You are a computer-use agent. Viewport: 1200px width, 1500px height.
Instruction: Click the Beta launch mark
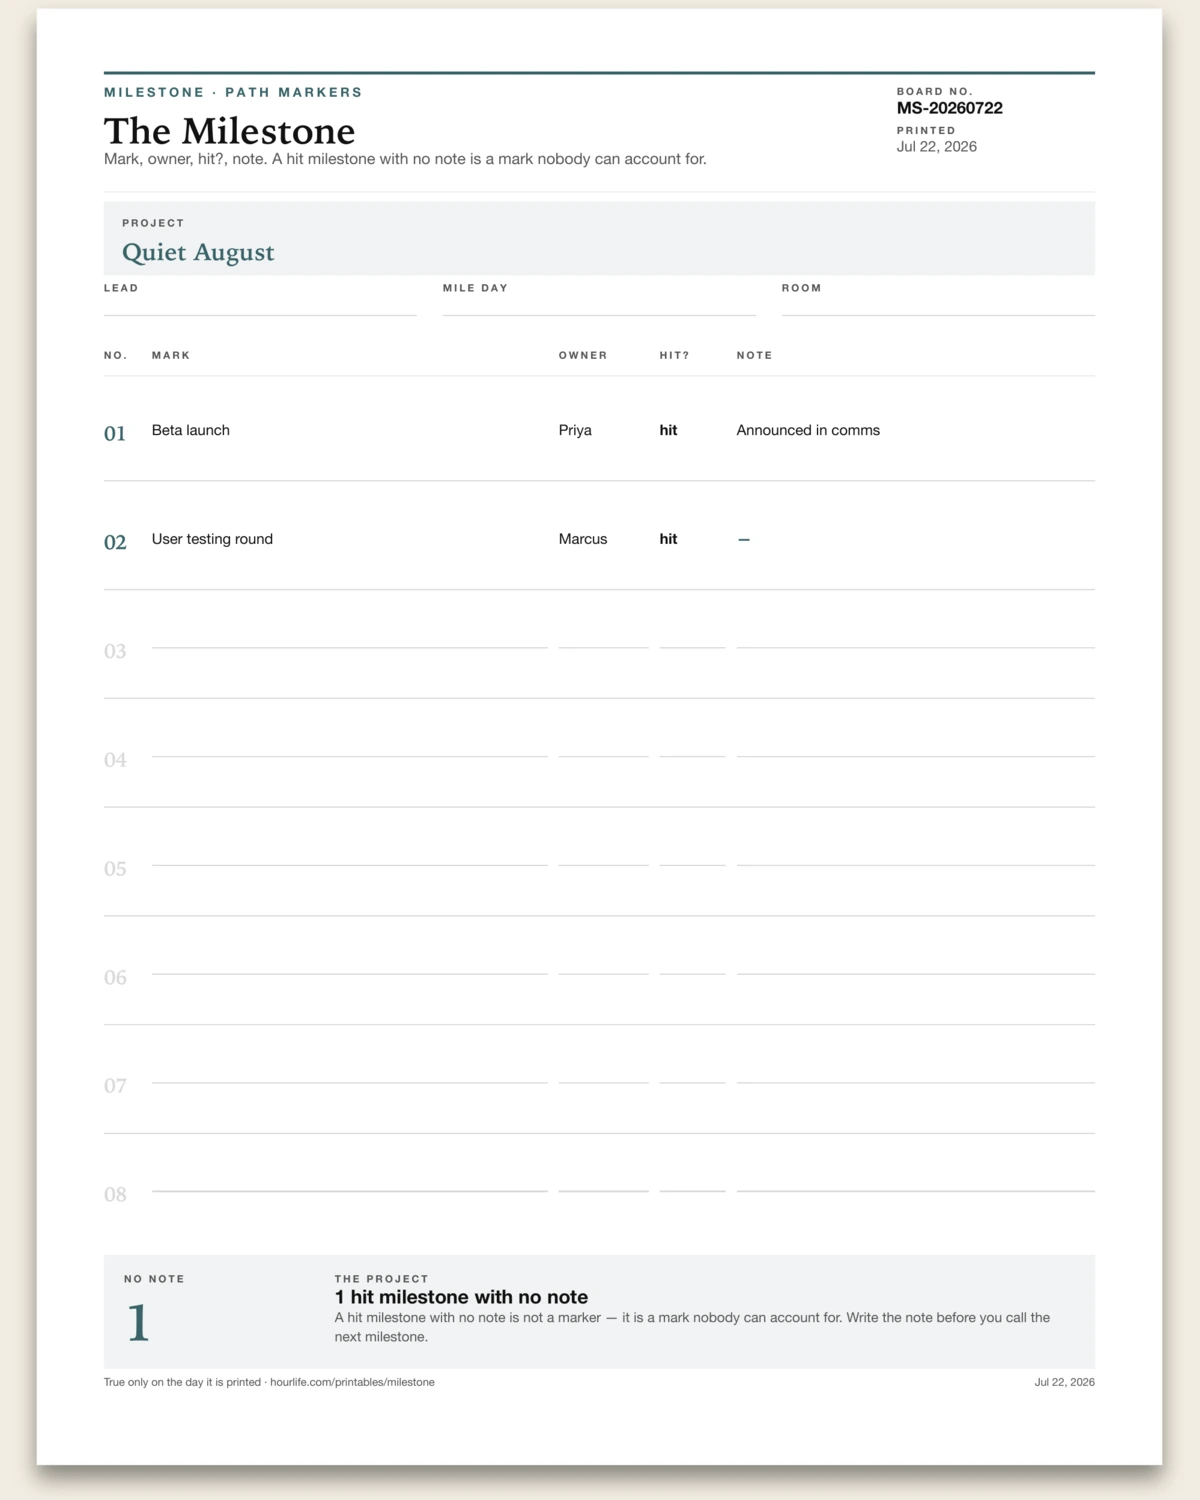pos(191,430)
